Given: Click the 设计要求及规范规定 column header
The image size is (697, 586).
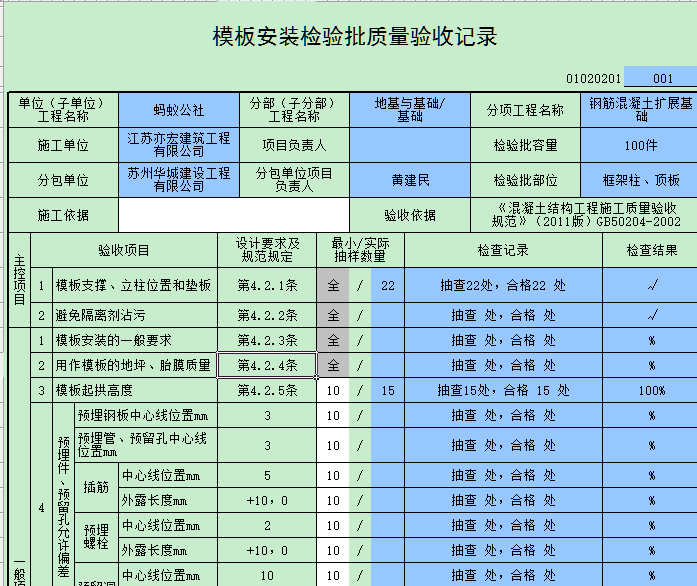Looking at the screenshot, I should pos(267,250).
